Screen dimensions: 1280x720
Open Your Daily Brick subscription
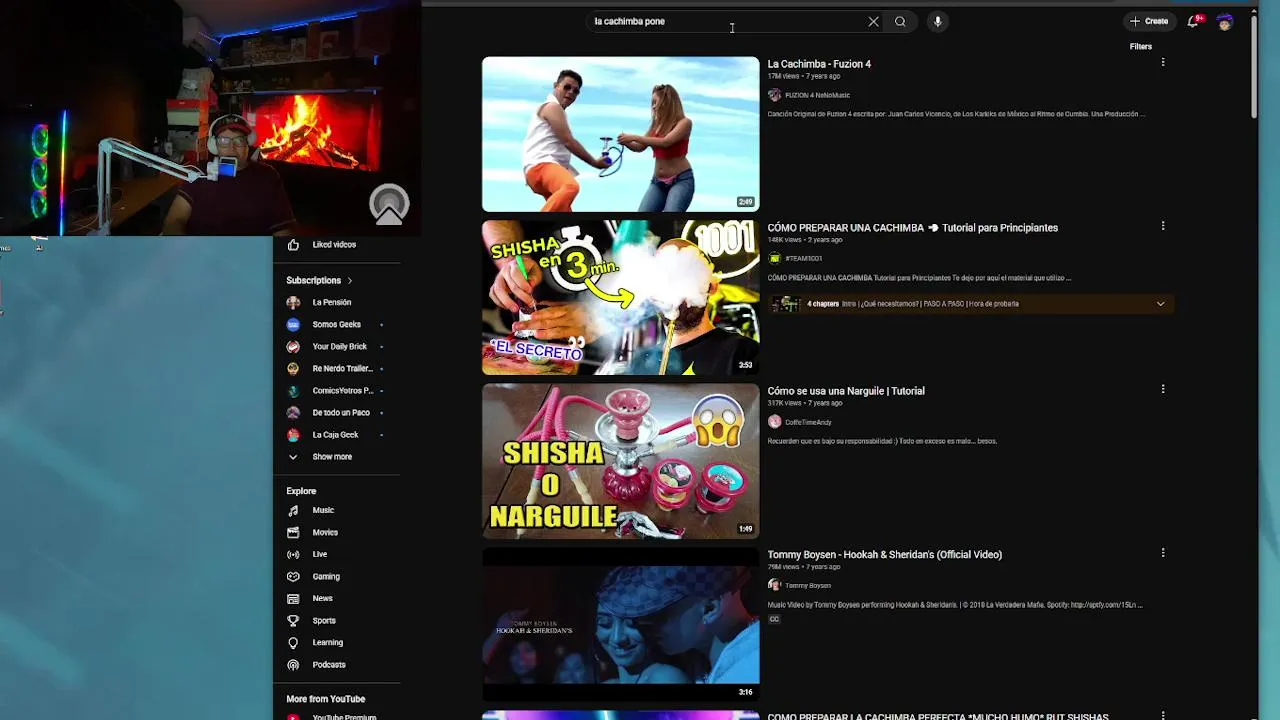(336, 346)
